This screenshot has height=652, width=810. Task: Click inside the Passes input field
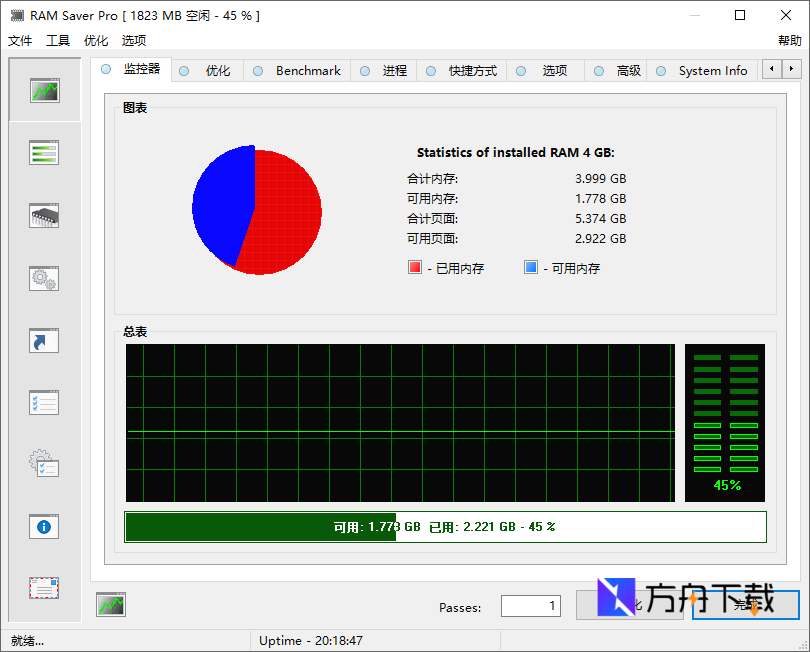[x=530, y=605]
